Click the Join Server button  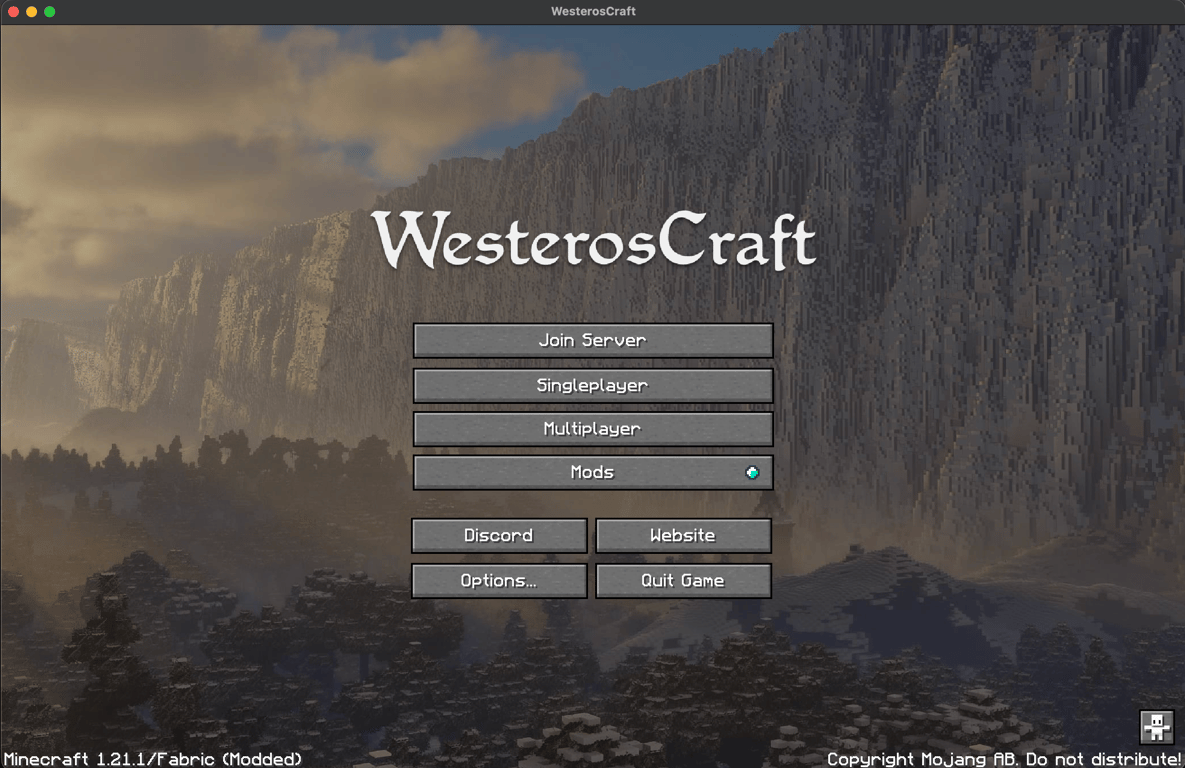click(x=592, y=340)
